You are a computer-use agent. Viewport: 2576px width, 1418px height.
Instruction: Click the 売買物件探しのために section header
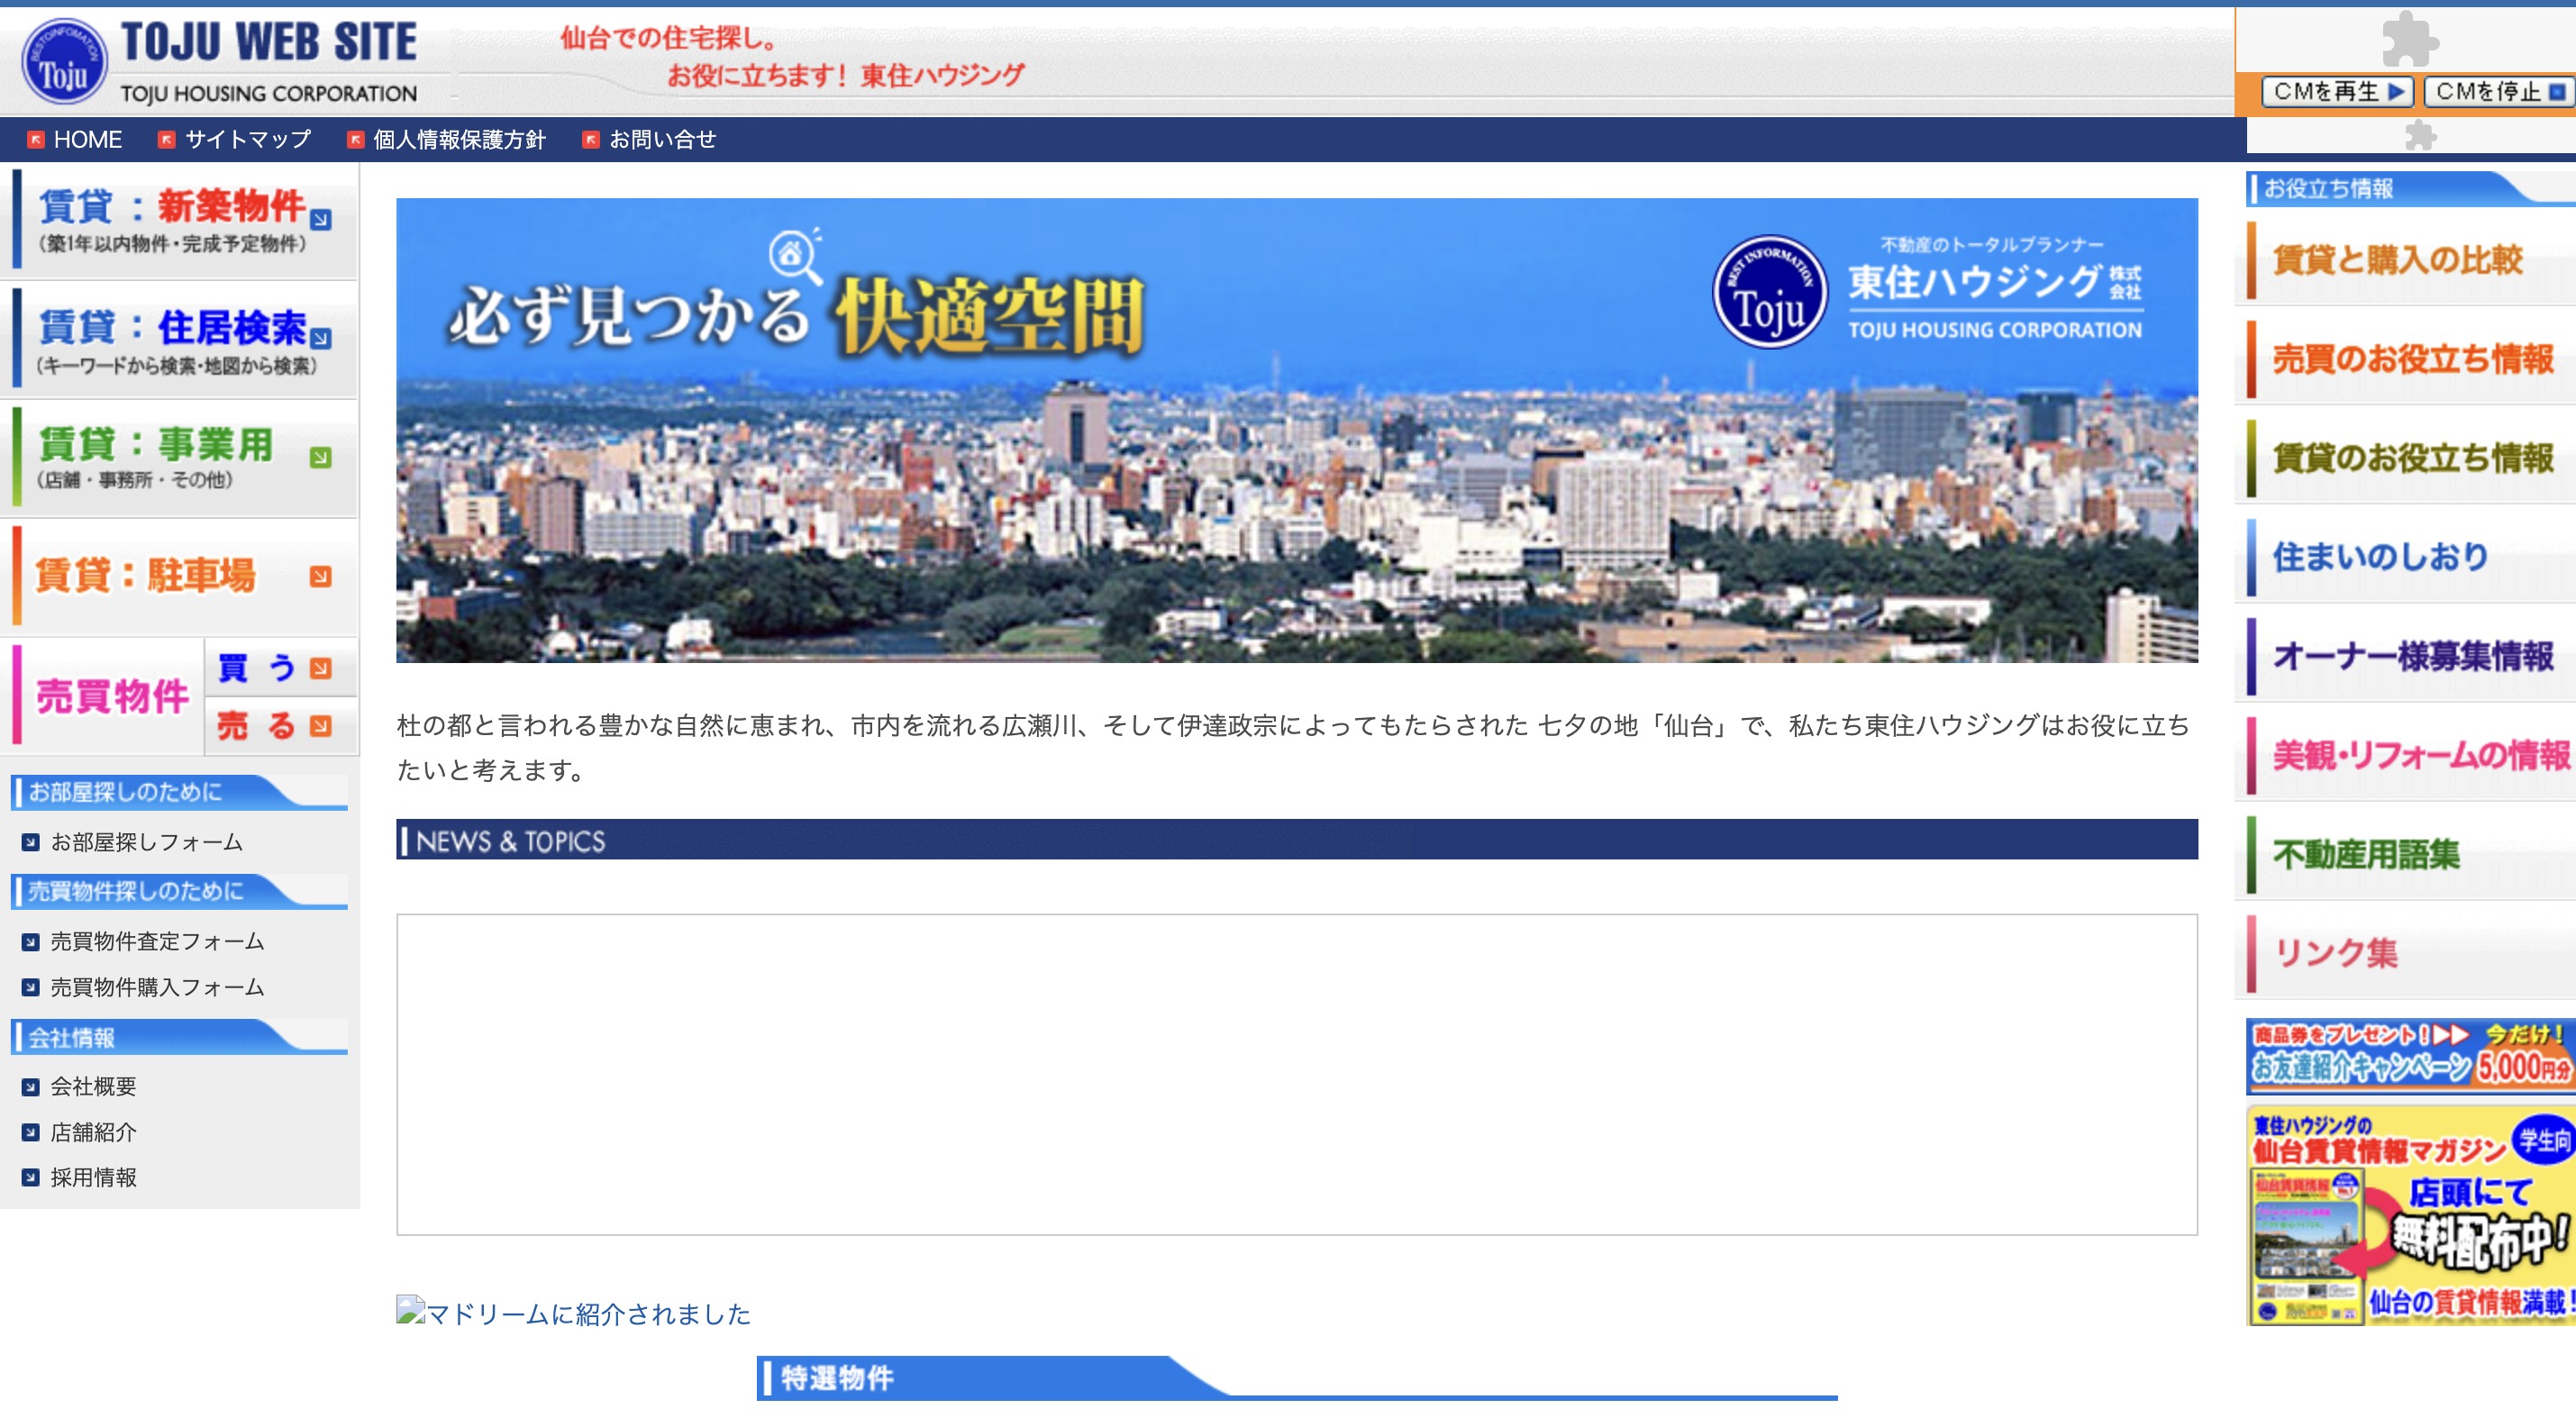pos(180,891)
